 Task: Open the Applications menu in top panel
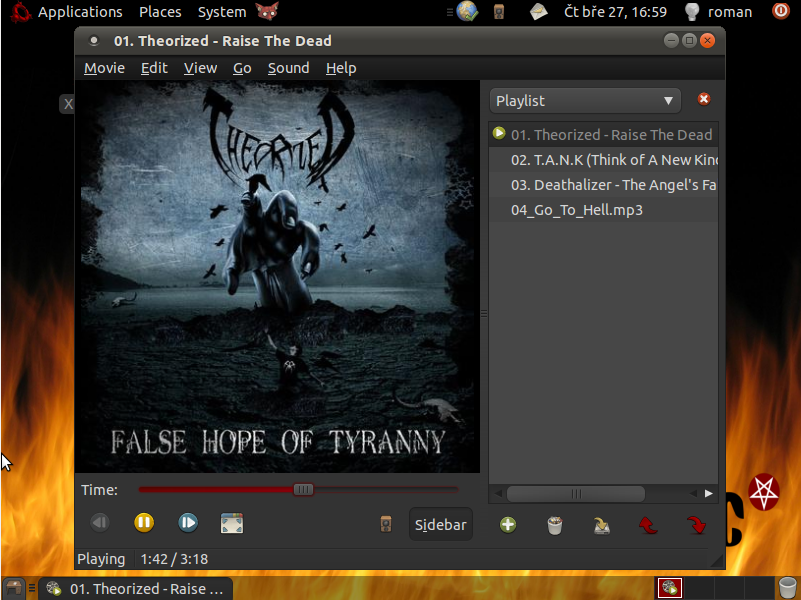coord(80,12)
